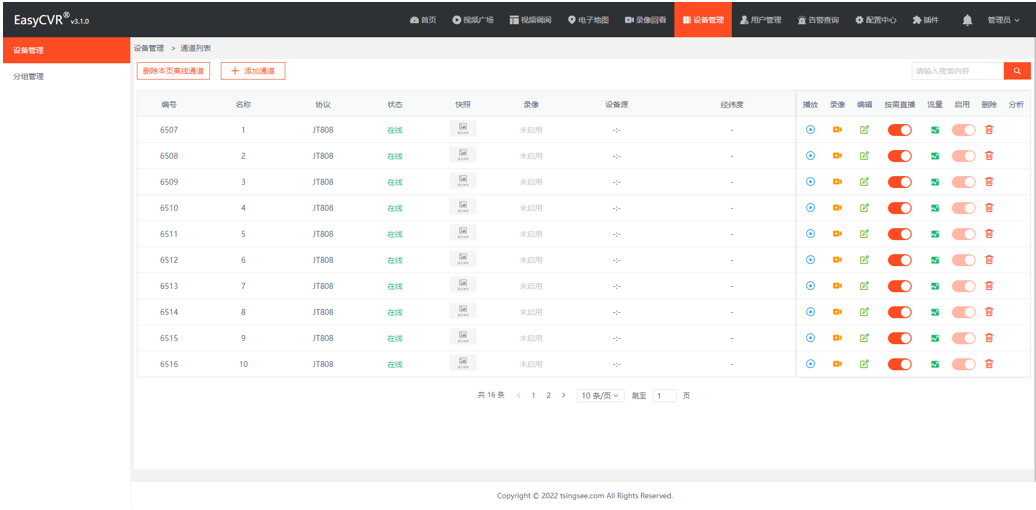
Task: Go to previous page arrow
Action: coord(519,396)
